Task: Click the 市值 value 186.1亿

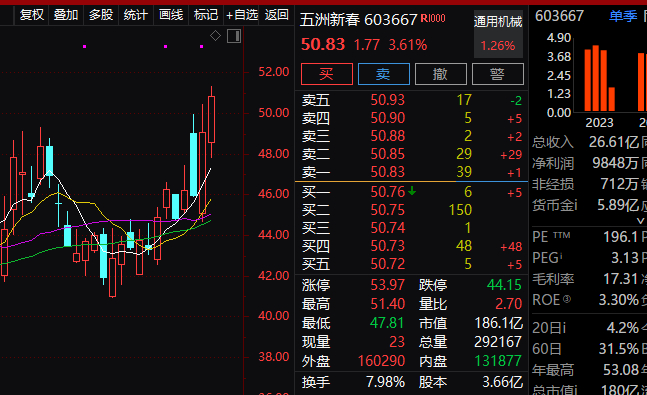Action: [498, 323]
